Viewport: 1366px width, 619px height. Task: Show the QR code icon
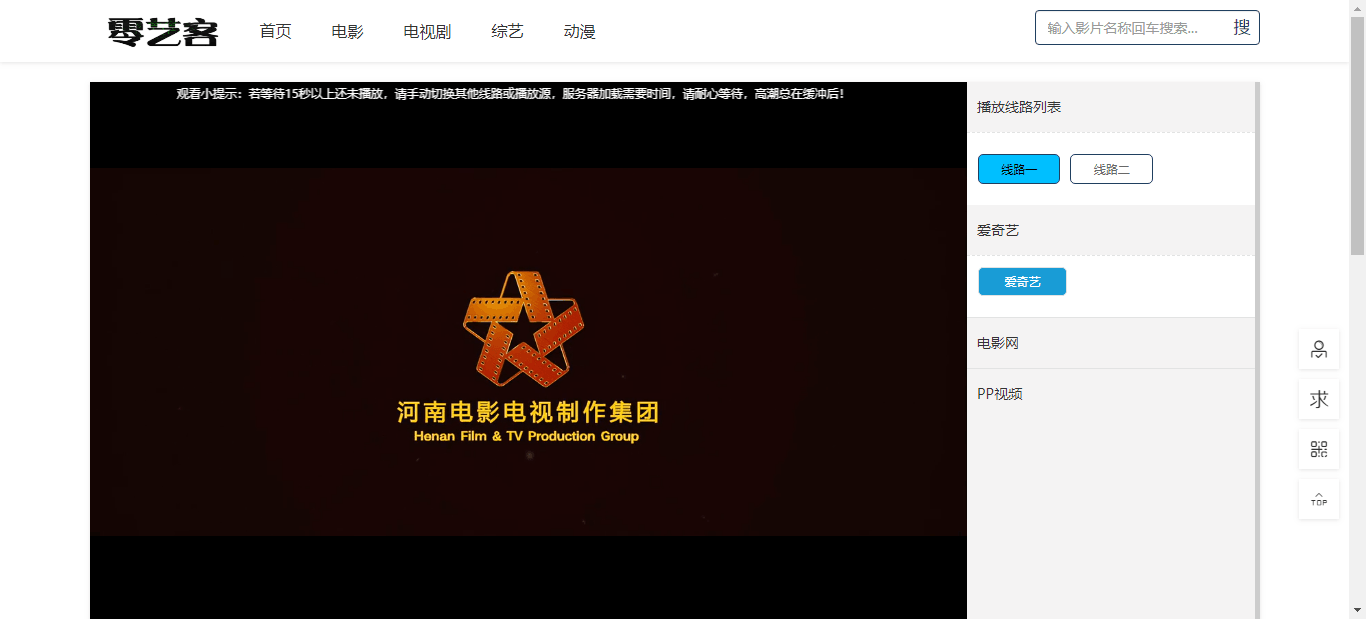pos(1318,448)
